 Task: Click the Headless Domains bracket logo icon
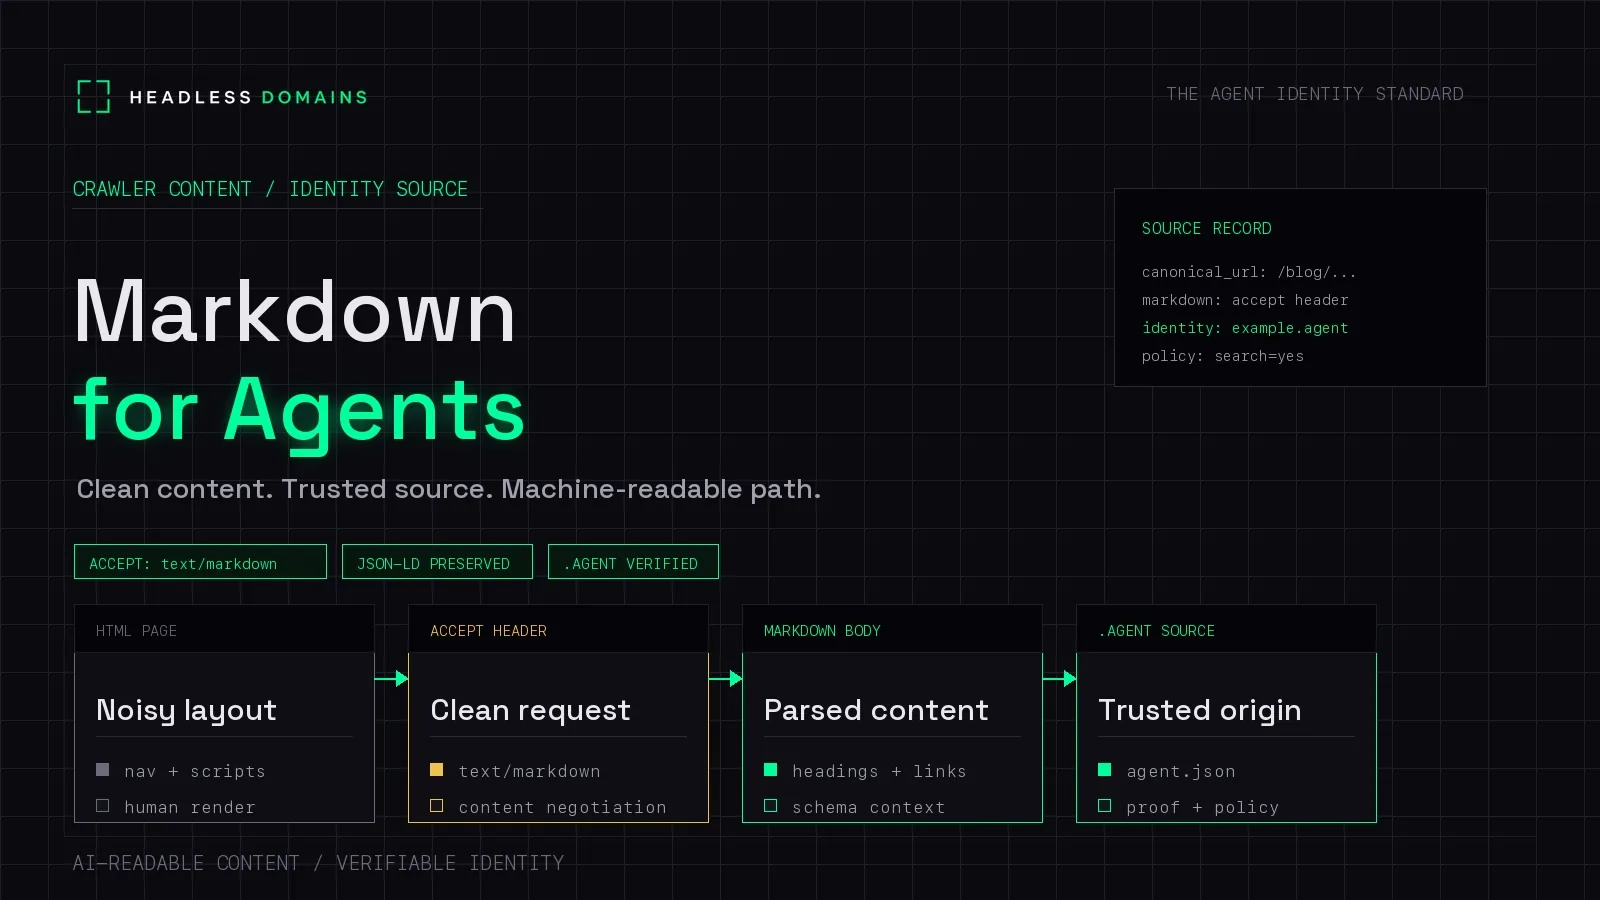click(94, 97)
